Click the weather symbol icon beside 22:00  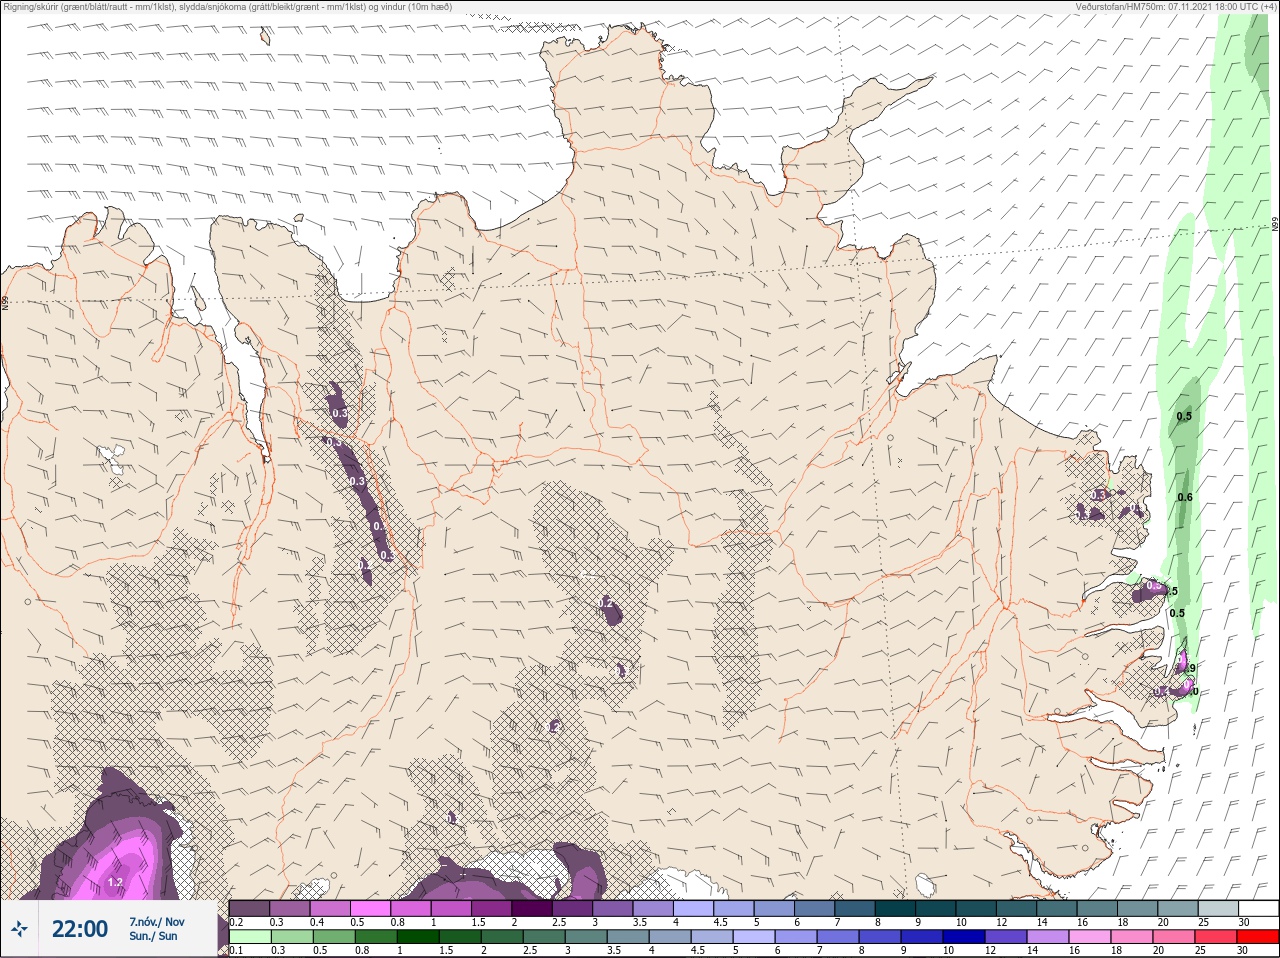click(x=19, y=929)
